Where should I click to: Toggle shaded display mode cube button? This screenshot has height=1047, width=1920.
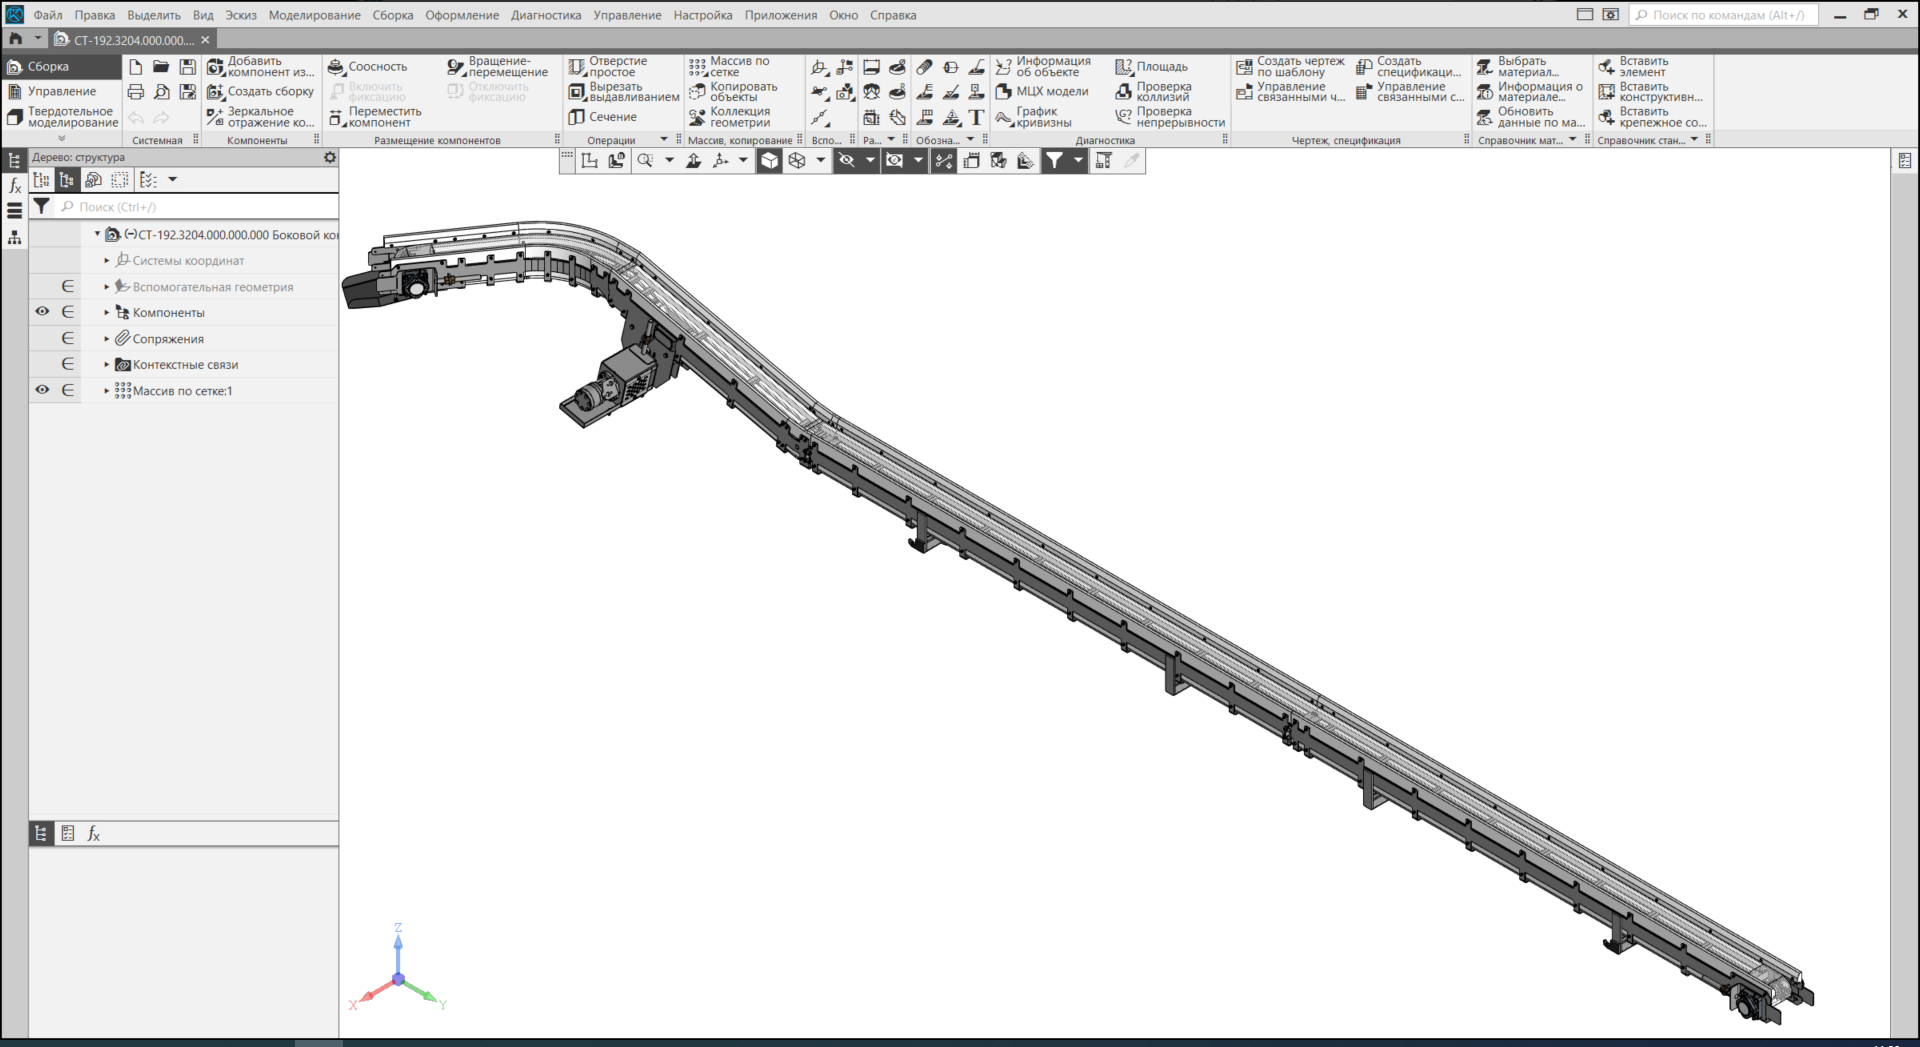click(769, 161)
